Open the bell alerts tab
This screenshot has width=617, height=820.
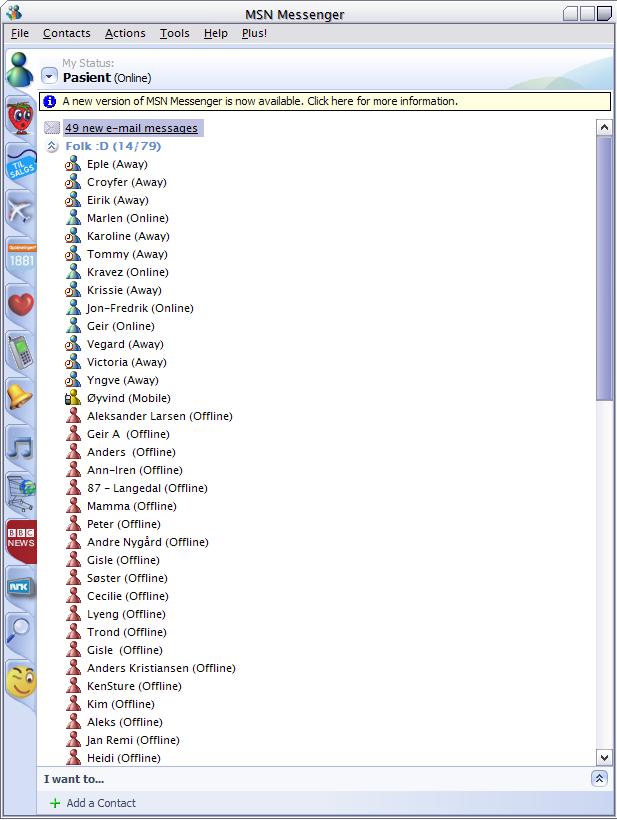point(20,397)
